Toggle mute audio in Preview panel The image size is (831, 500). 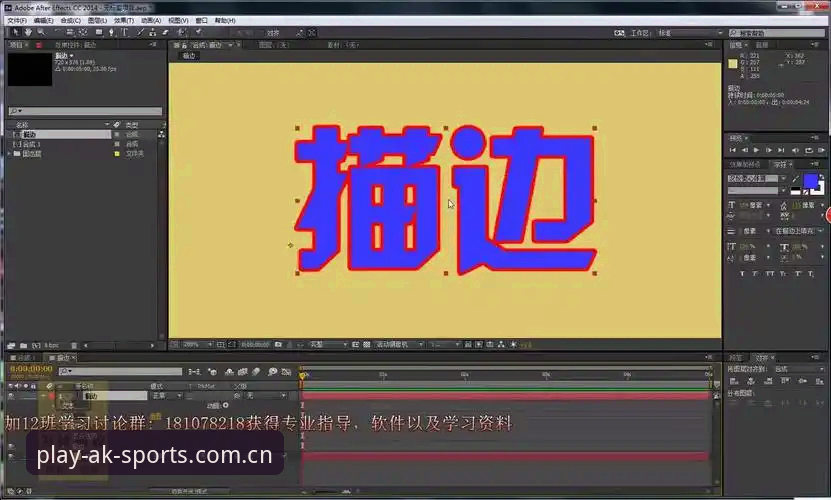(x=795, y=150)
